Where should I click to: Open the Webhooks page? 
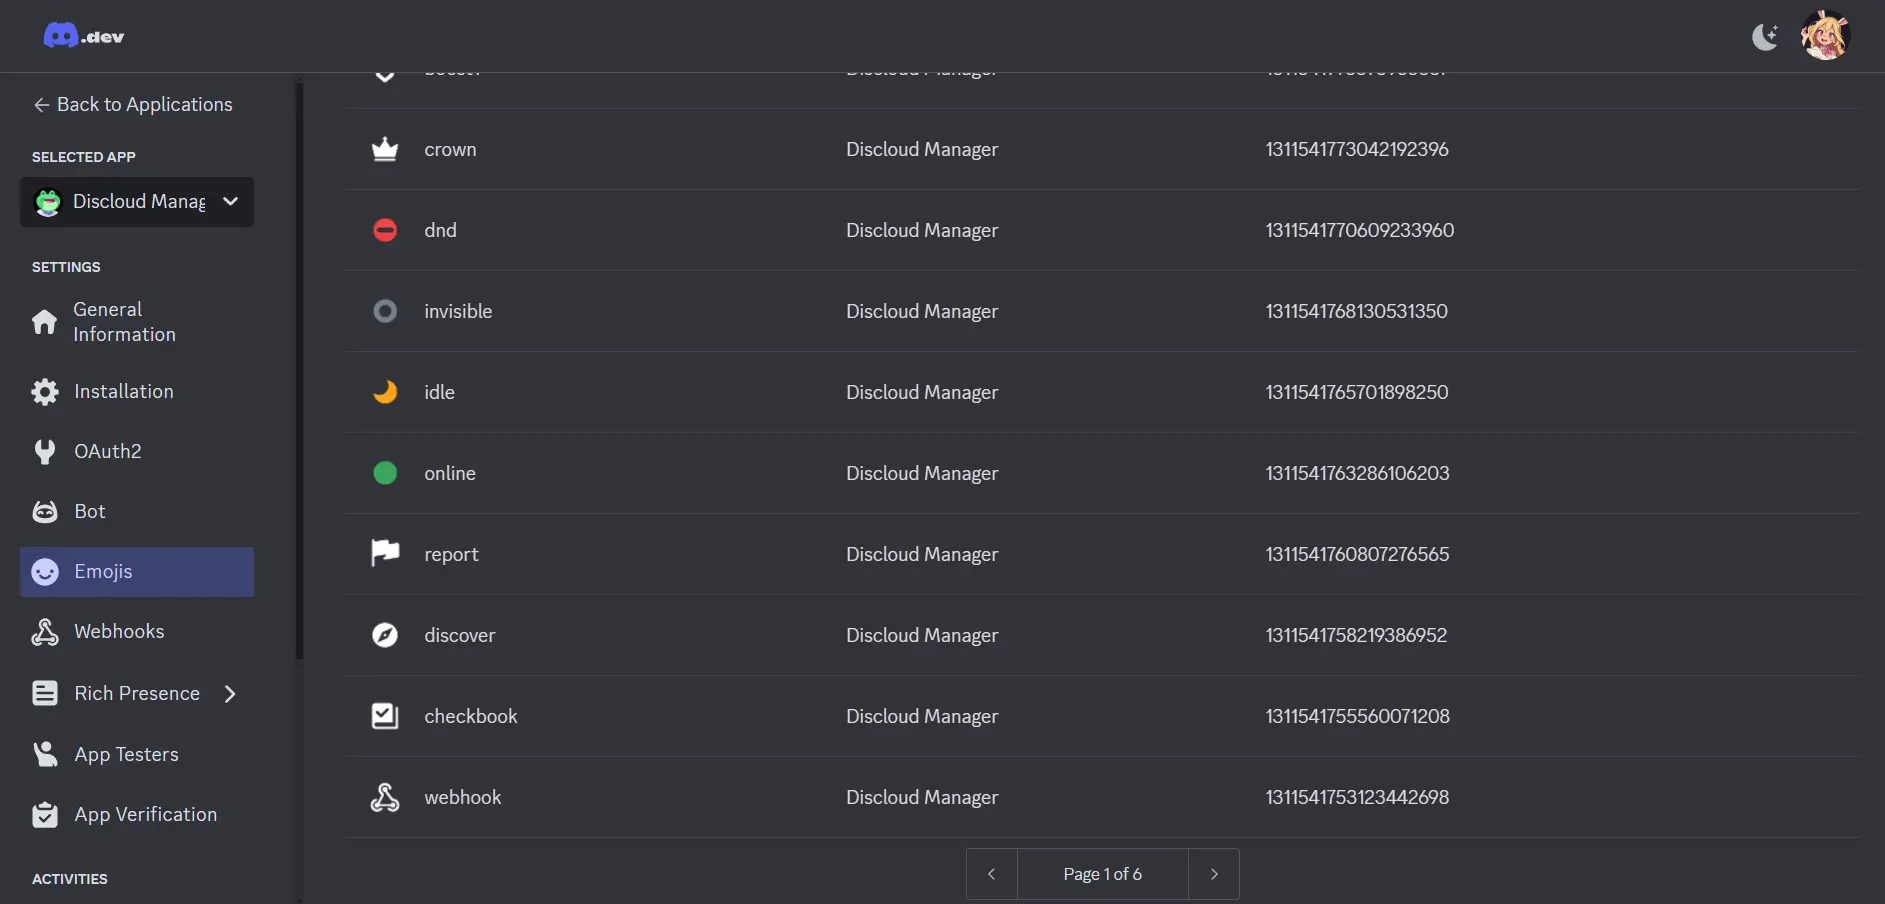click(x=137, y=632)
